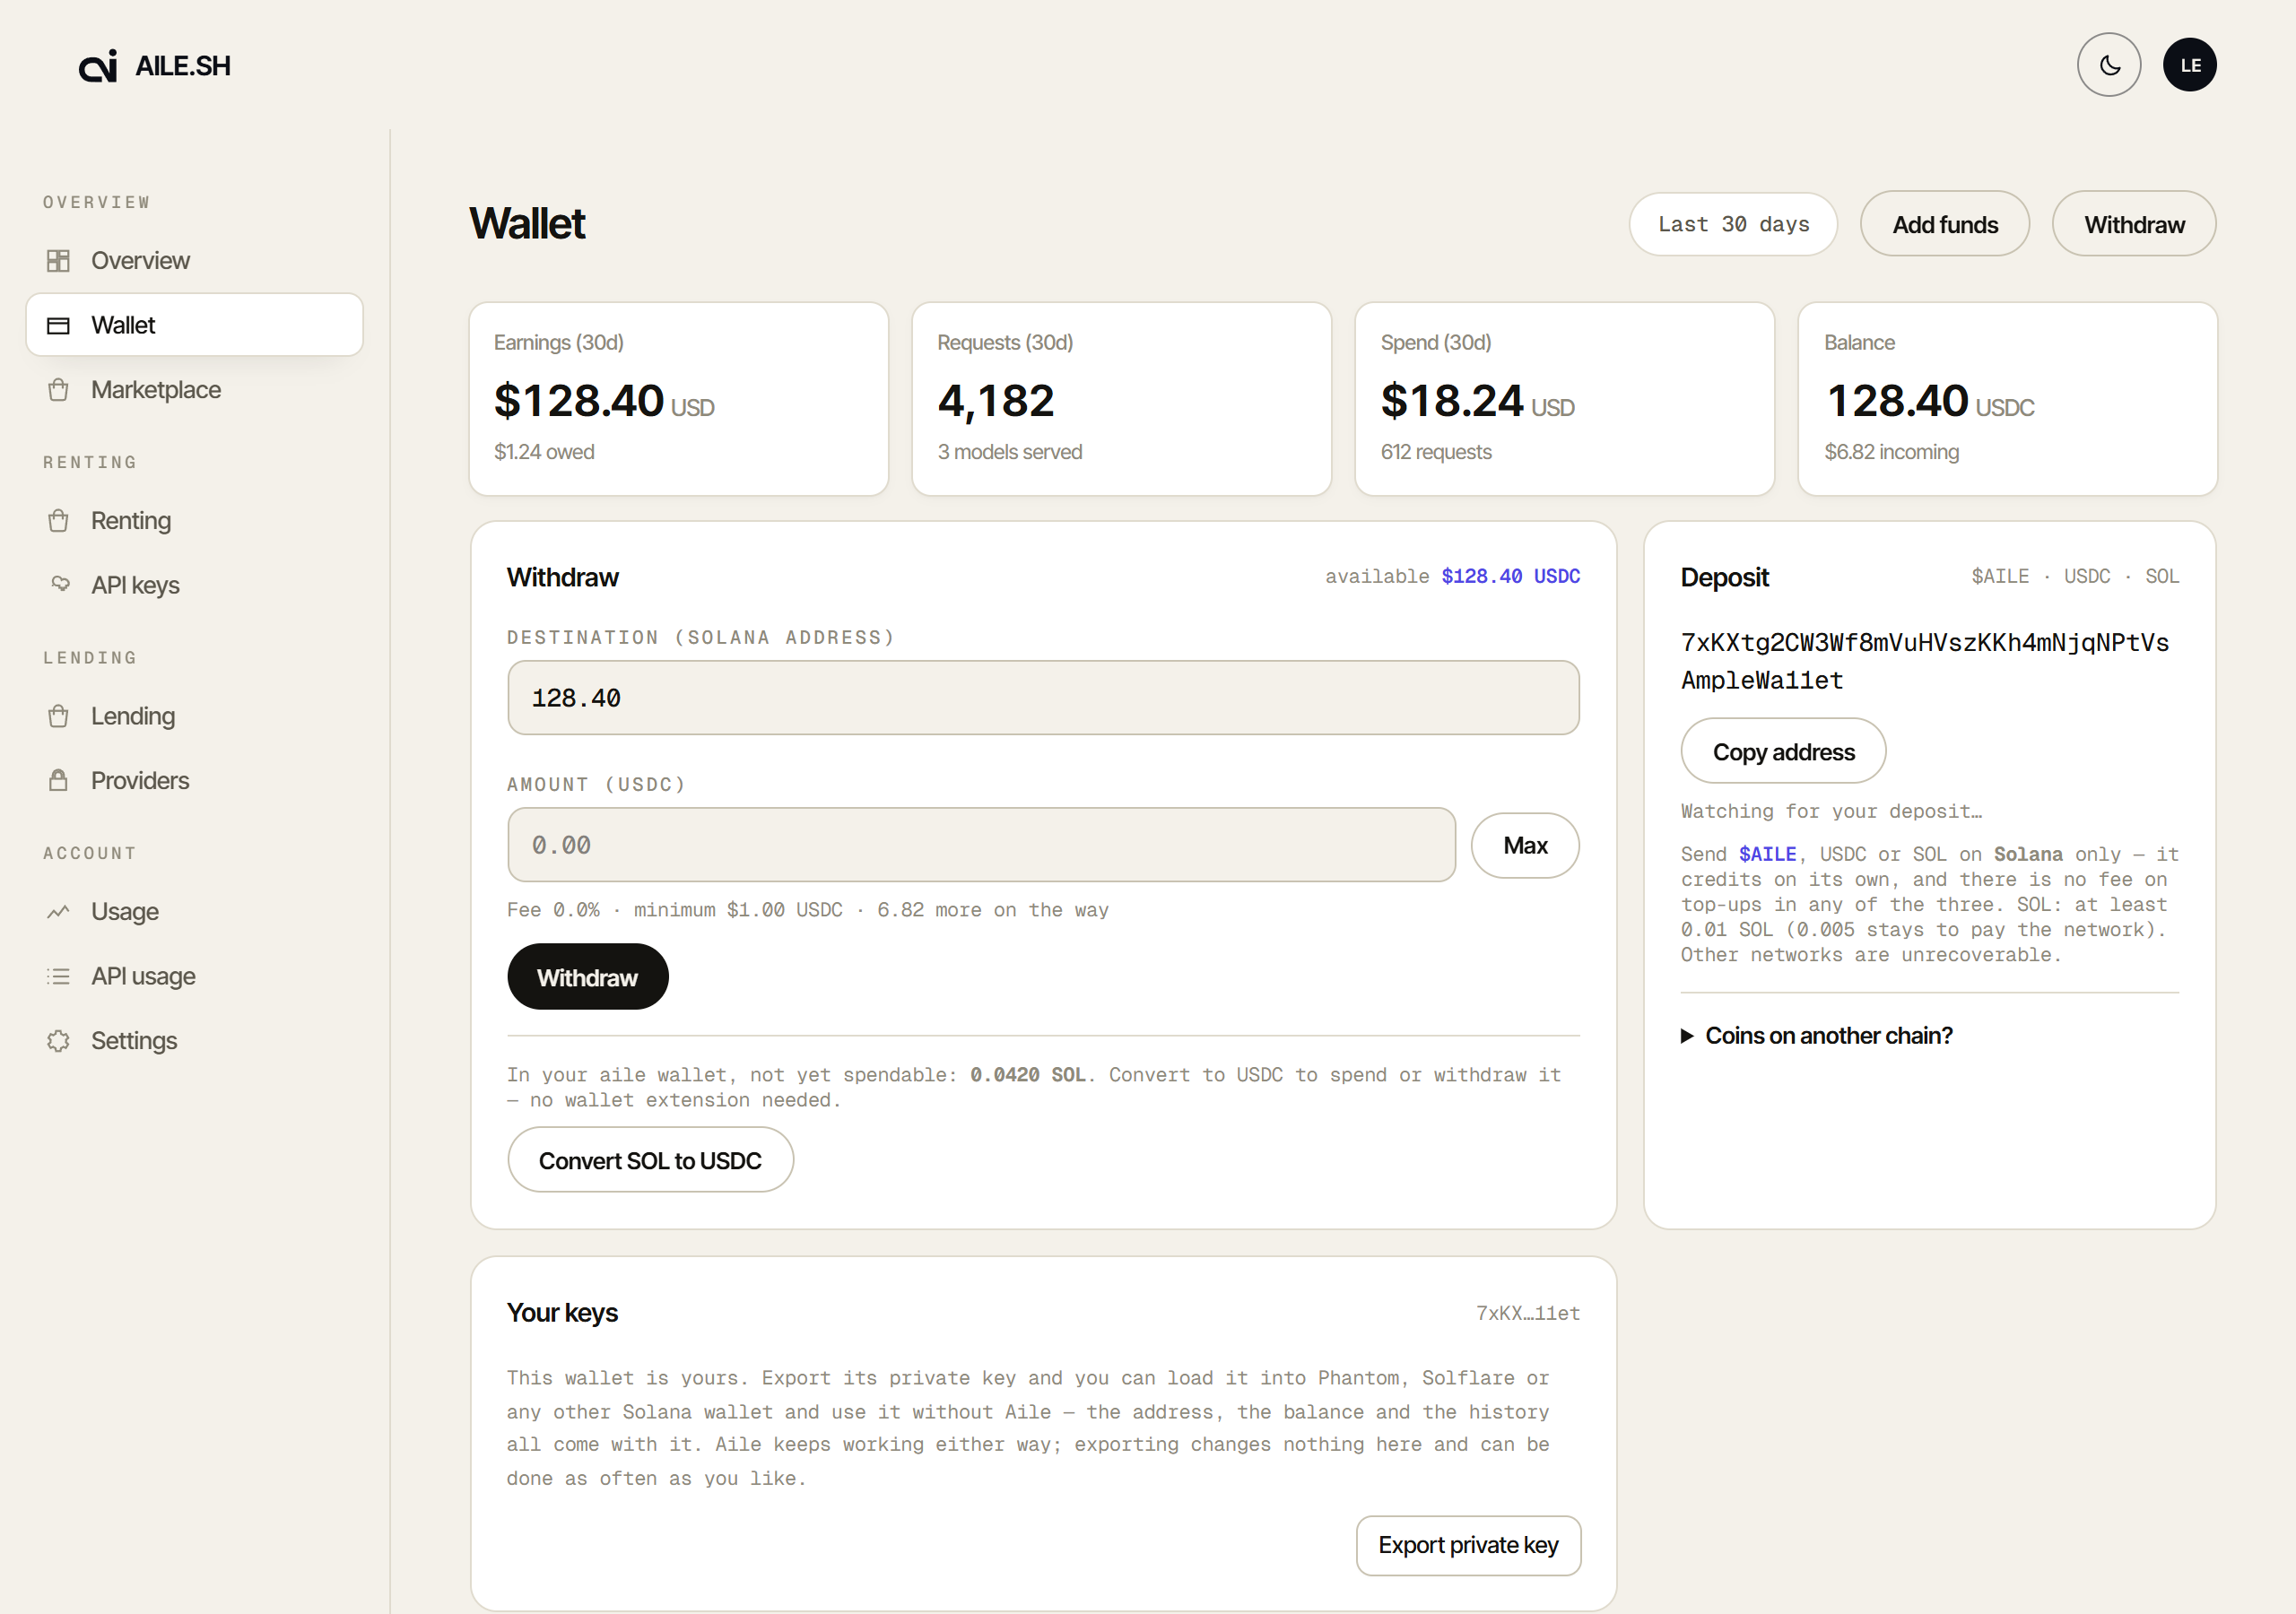This screenshot has height=1614, width=2296.
Task: Focus the destination Solana address field
Action: (x=1043, y=698)
